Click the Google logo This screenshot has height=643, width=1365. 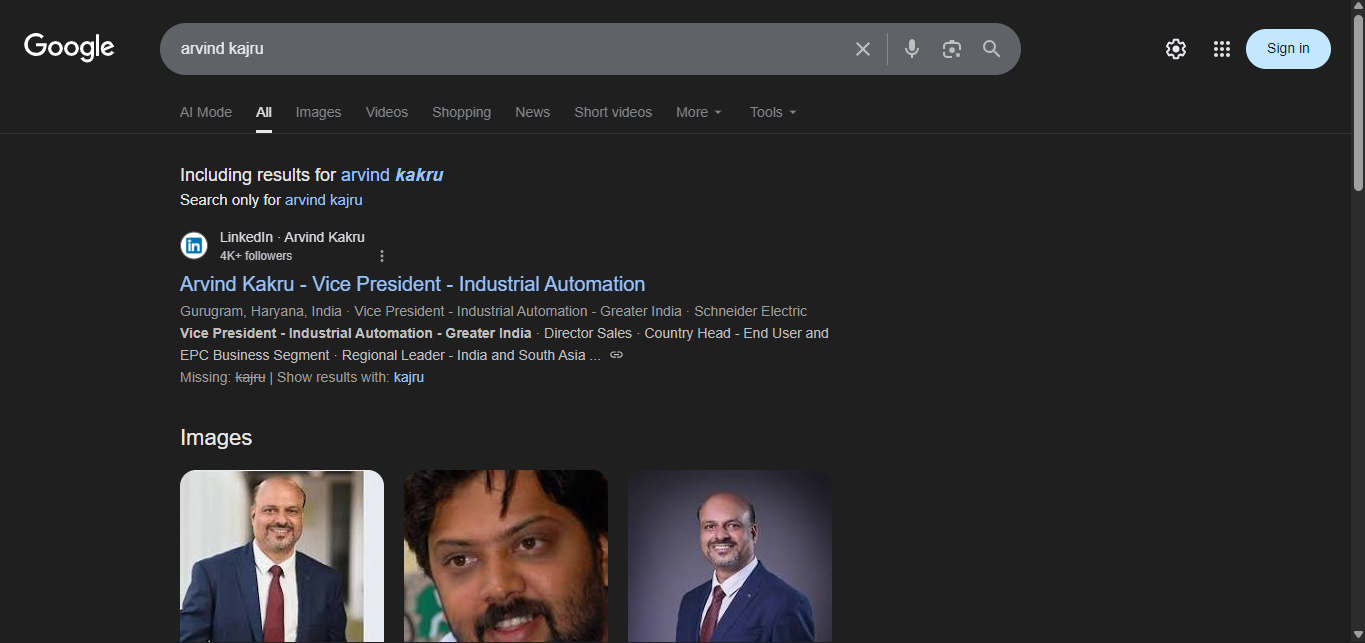click(69, 47)
